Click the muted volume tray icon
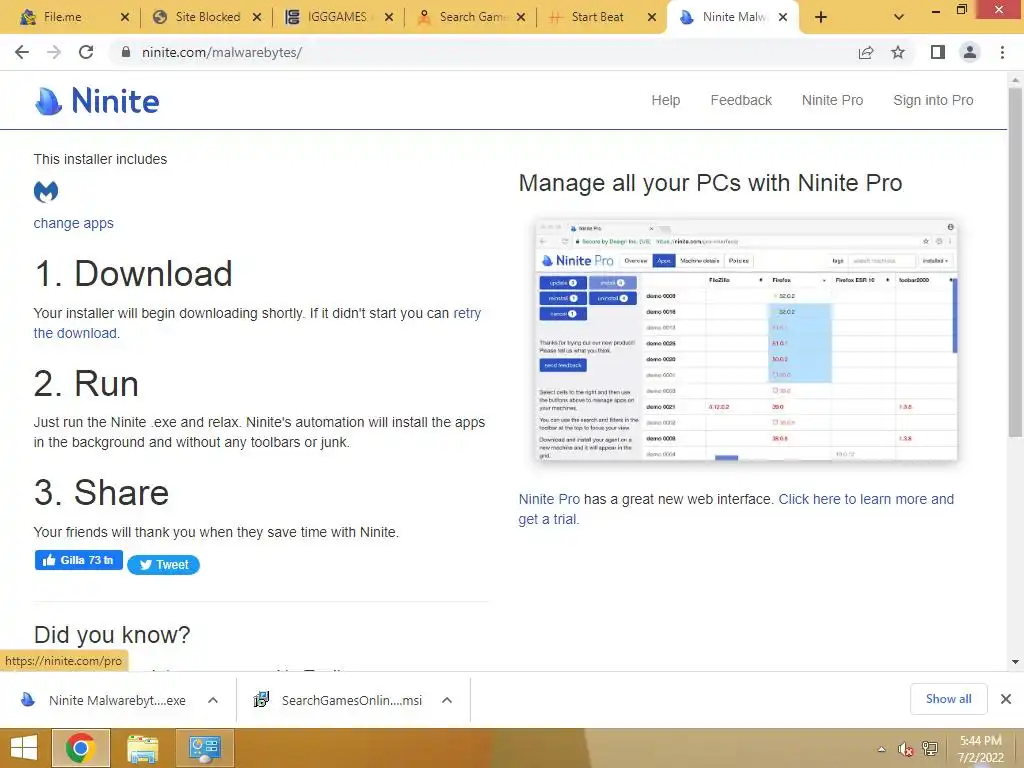Screen dimensions: 1024x768 coord(905,749)
